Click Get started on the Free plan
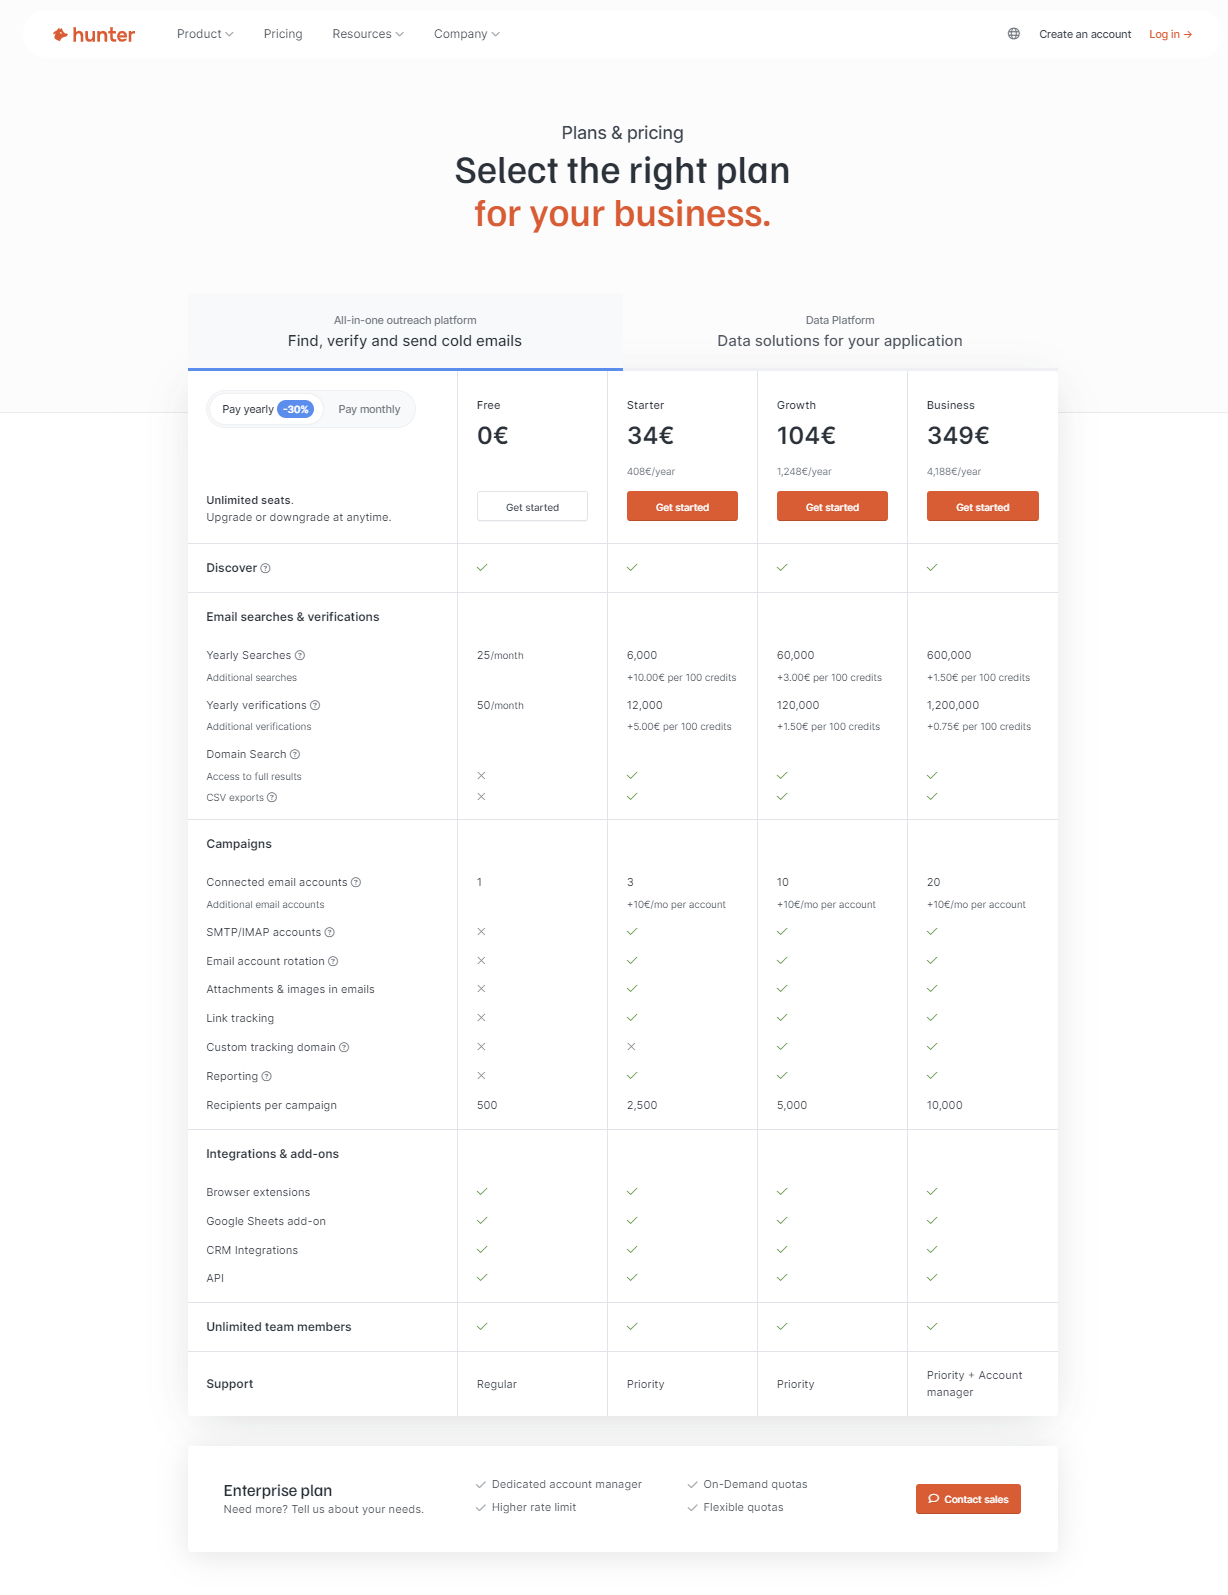Image resolution: width=1228 pixels, height=1595 pixels. pyautogui.click(x=532, y=507)
